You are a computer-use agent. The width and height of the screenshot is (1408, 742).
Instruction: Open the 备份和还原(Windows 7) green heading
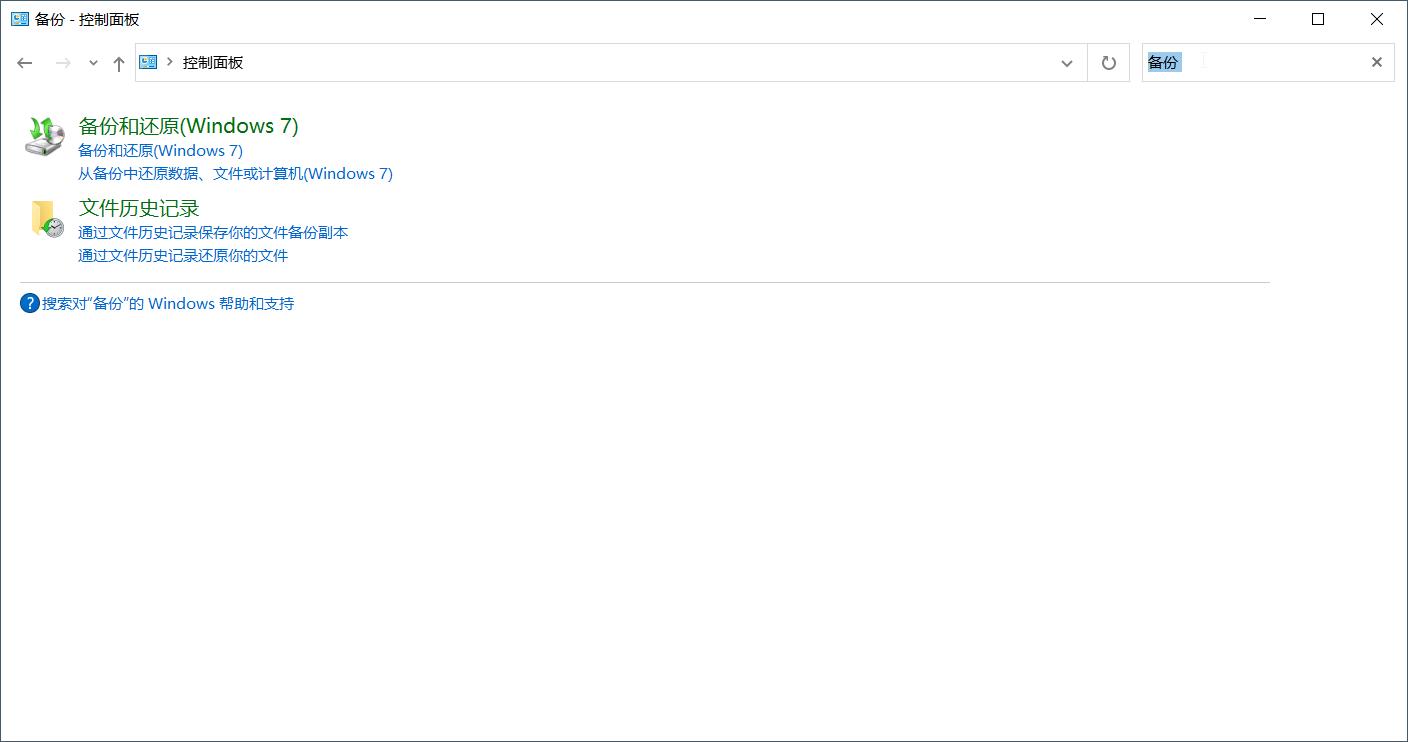pos(188,126)
